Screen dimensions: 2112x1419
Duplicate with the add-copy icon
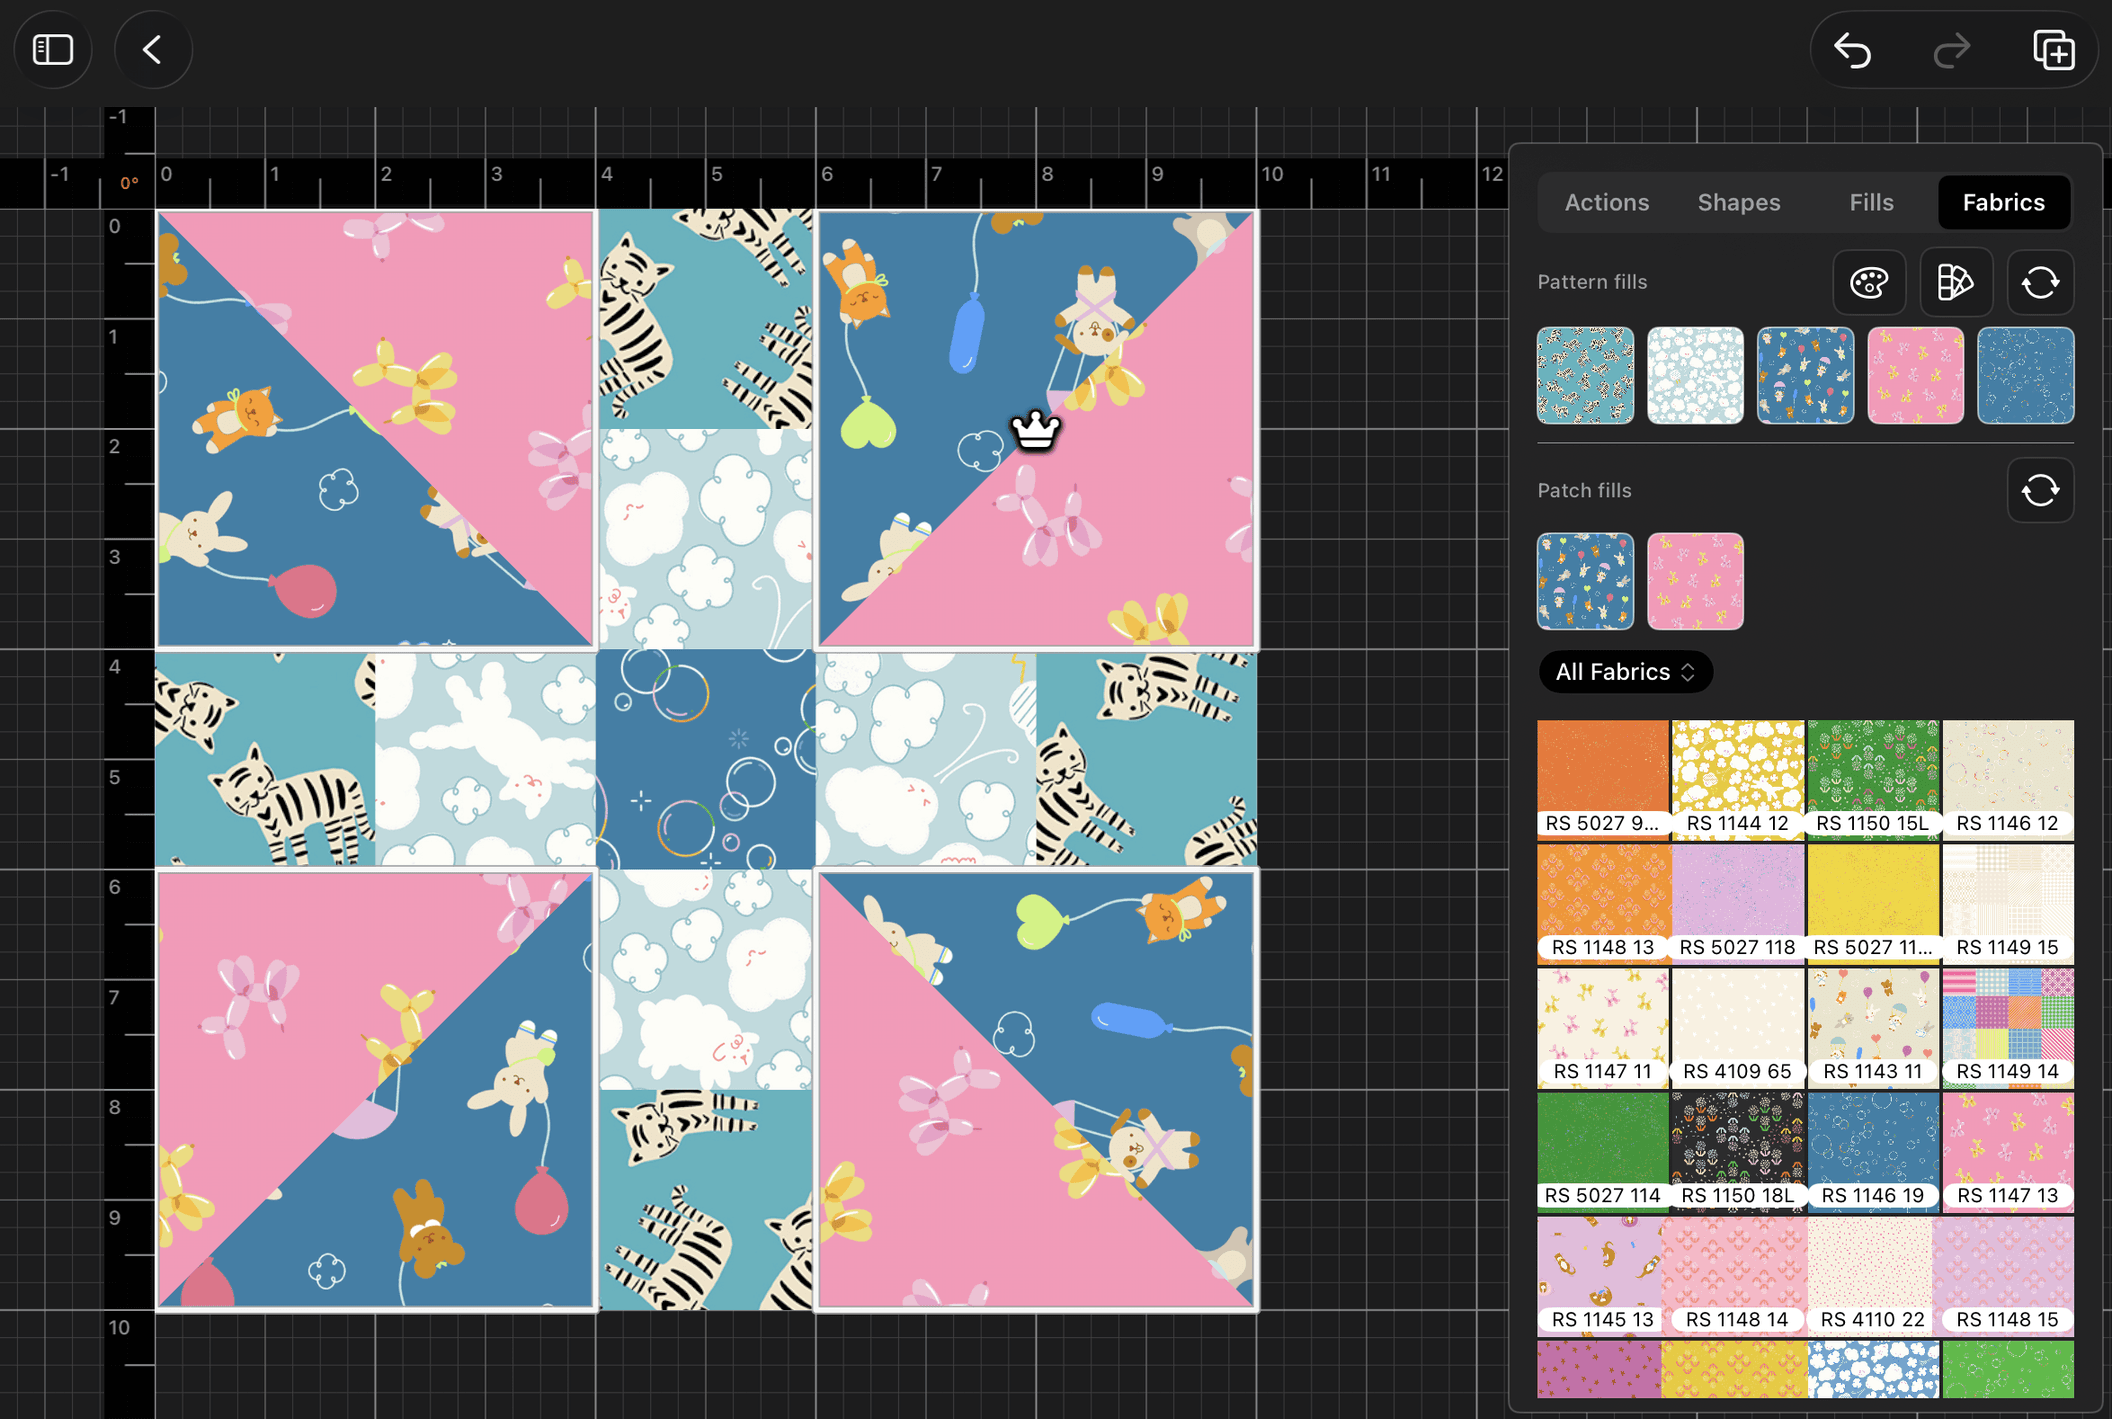2053,50
